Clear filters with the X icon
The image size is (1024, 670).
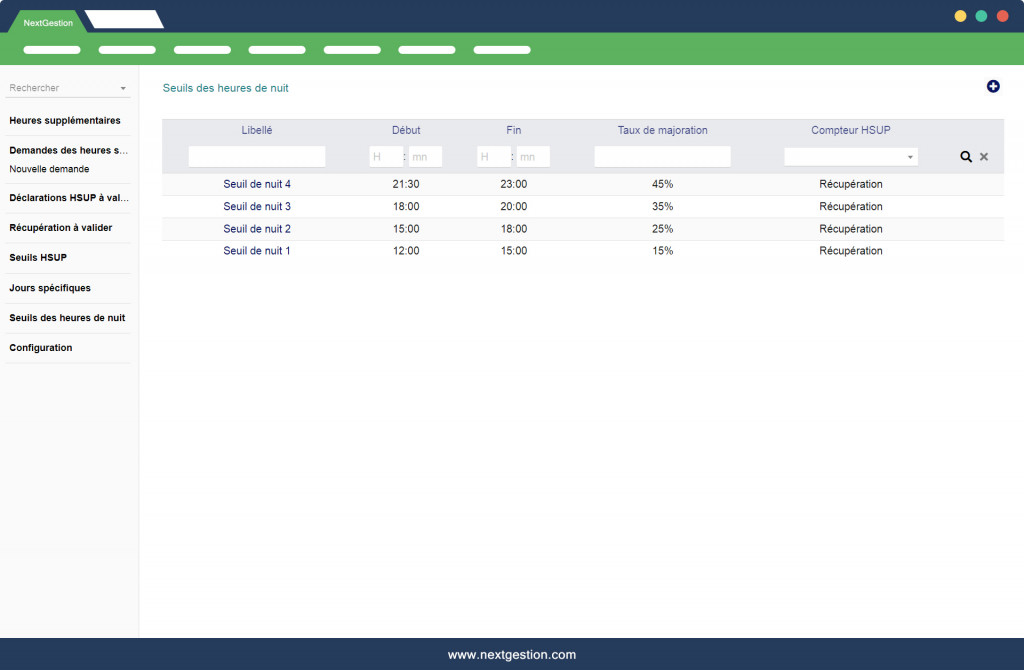984,157
